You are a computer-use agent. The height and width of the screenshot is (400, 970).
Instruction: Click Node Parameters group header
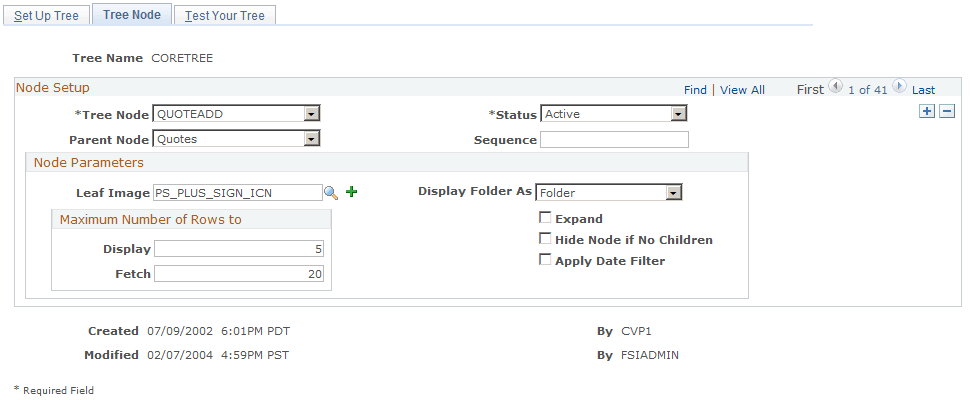(x=88, y=163)
